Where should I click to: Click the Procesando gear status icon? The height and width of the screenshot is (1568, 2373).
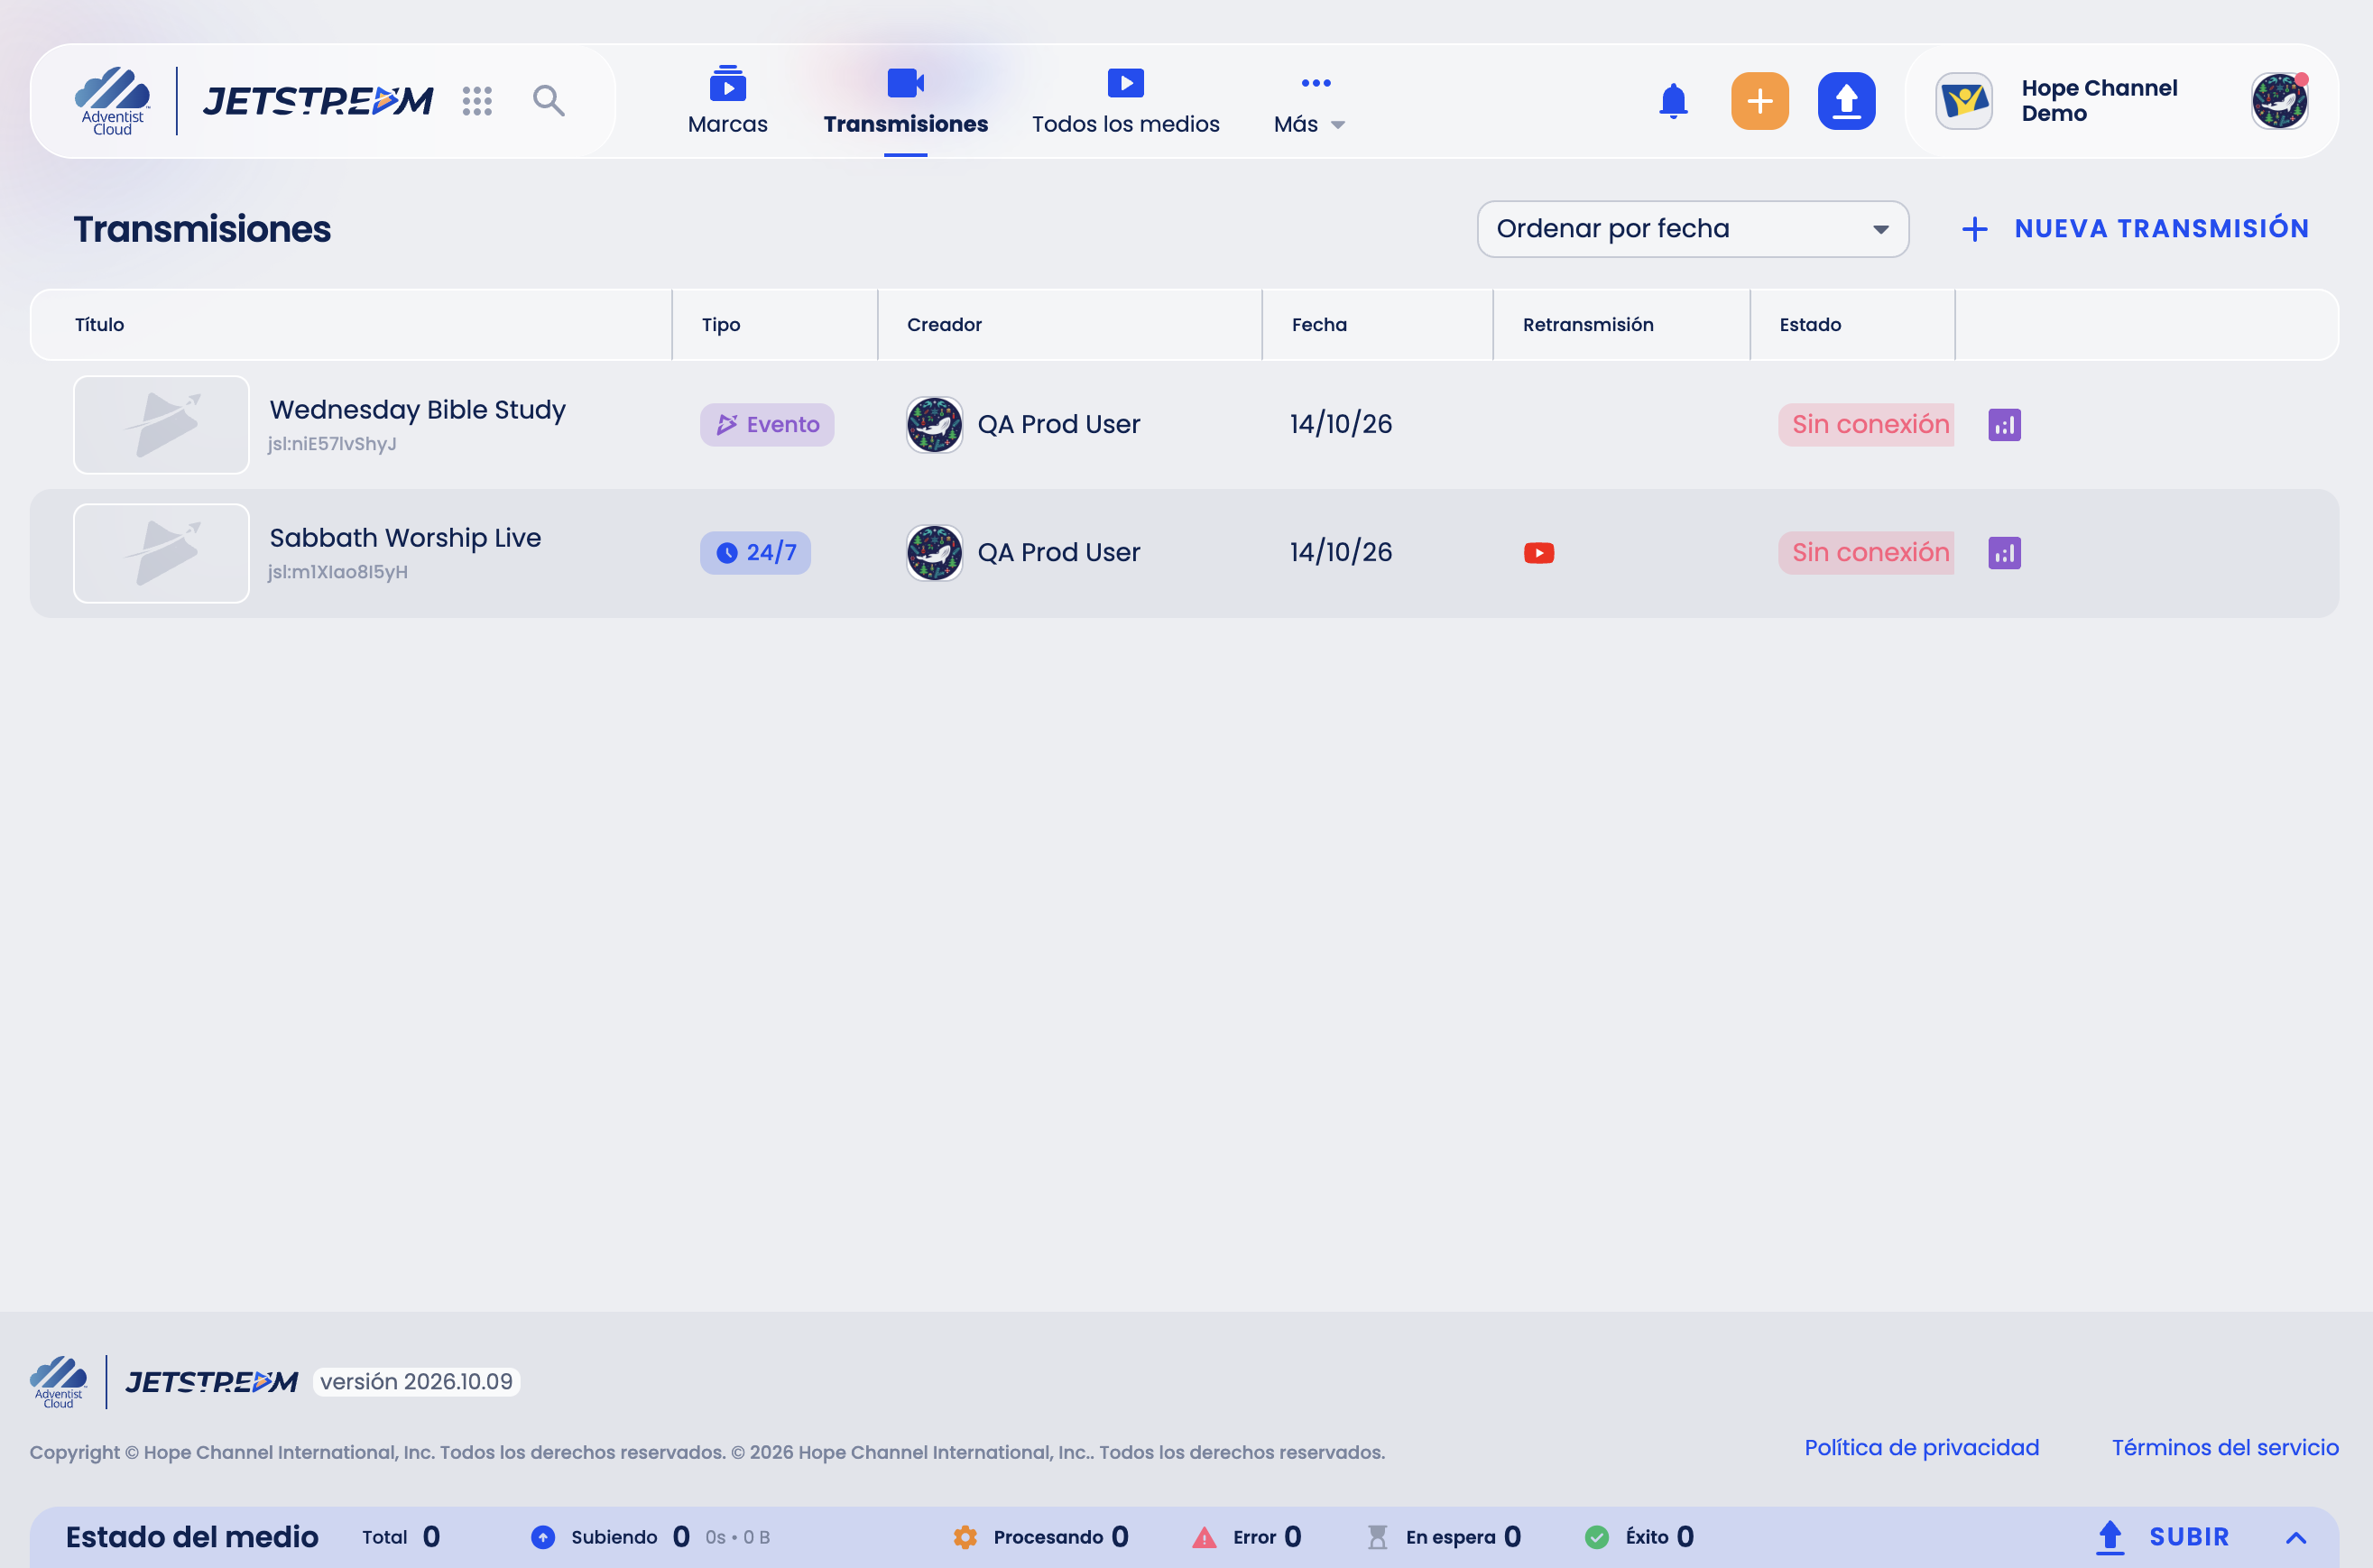[x=964, y=1537]
